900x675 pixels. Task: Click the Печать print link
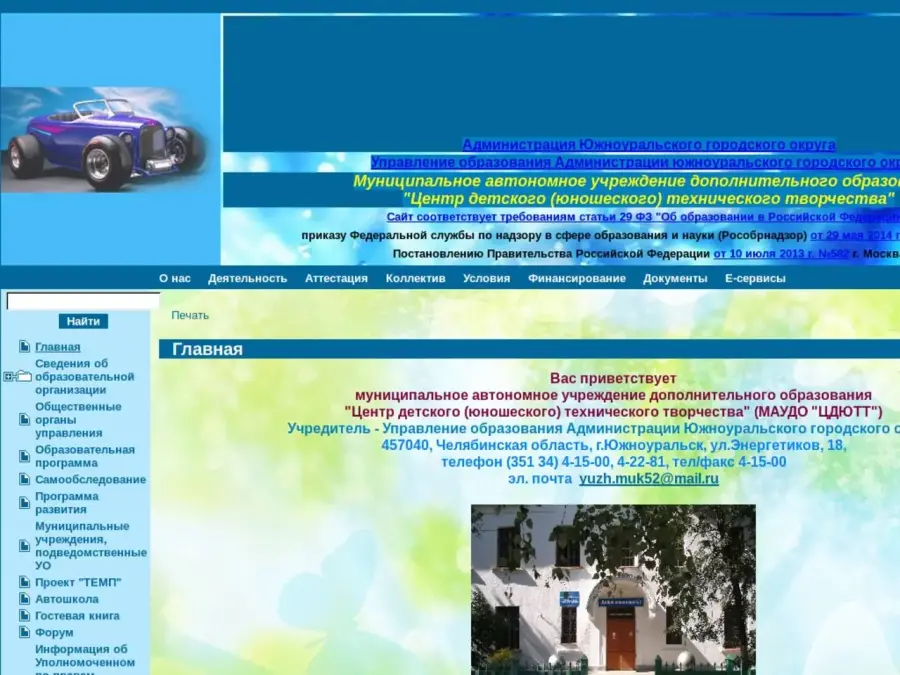coord(190,315)
